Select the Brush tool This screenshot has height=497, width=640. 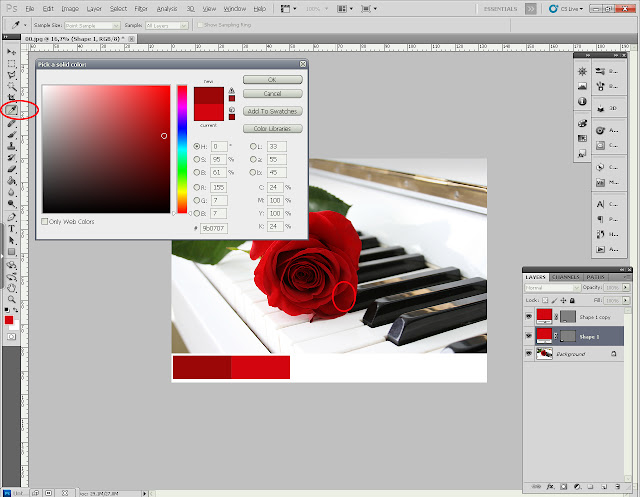point(11,134)
